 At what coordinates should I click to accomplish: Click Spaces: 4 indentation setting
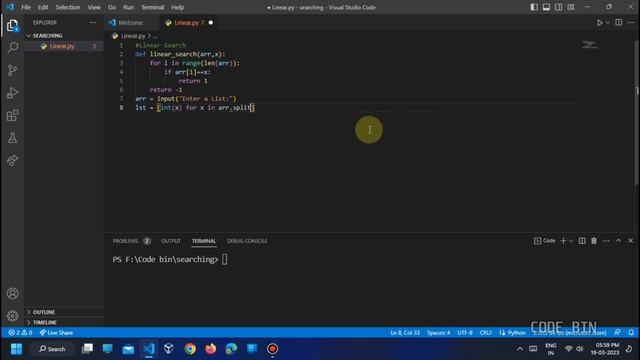pos(438,333)
